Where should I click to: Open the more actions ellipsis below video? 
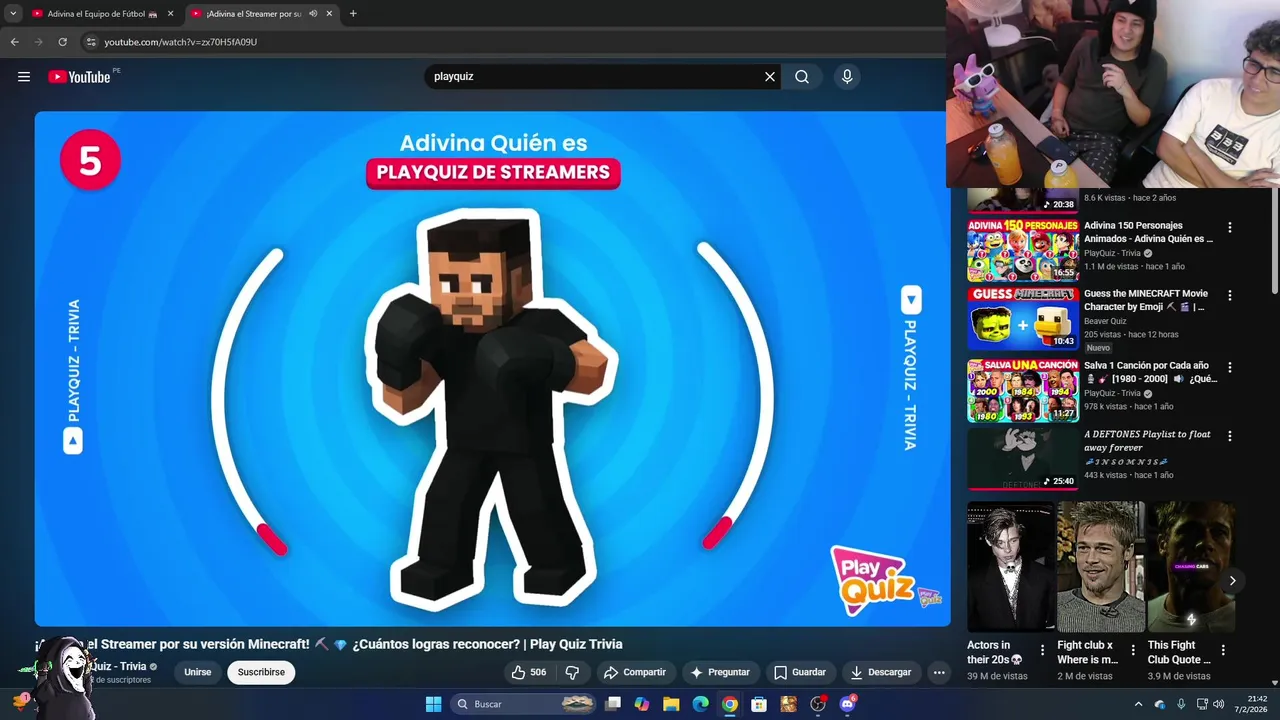939,672
